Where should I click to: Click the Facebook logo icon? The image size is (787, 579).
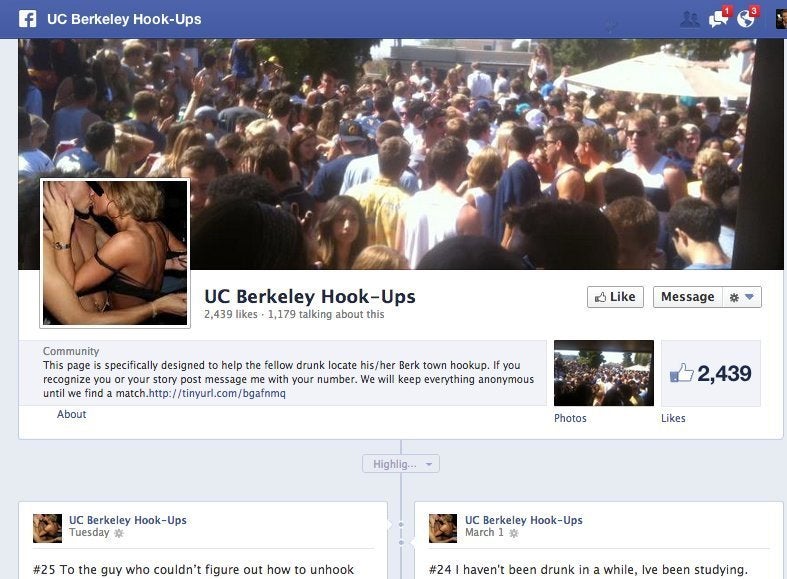click(27, 19)
